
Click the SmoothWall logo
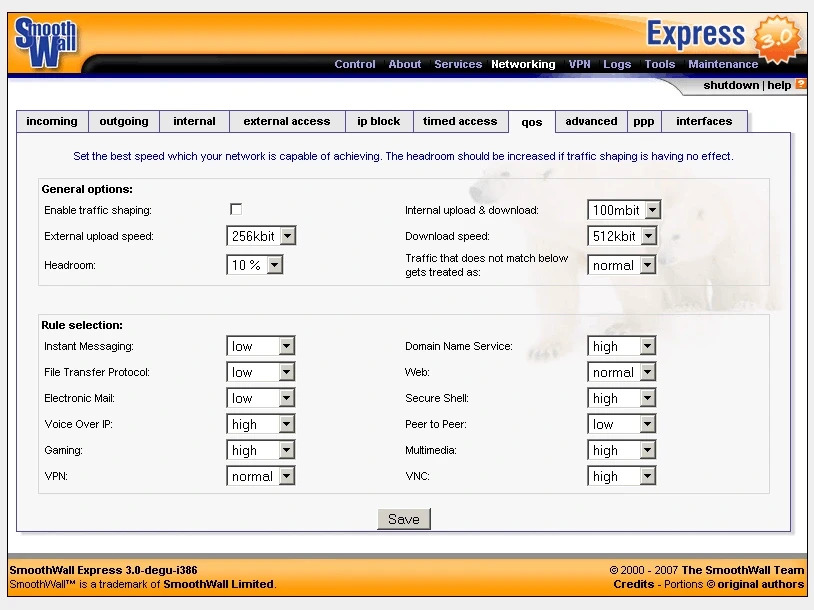click(x=46, y=43)
